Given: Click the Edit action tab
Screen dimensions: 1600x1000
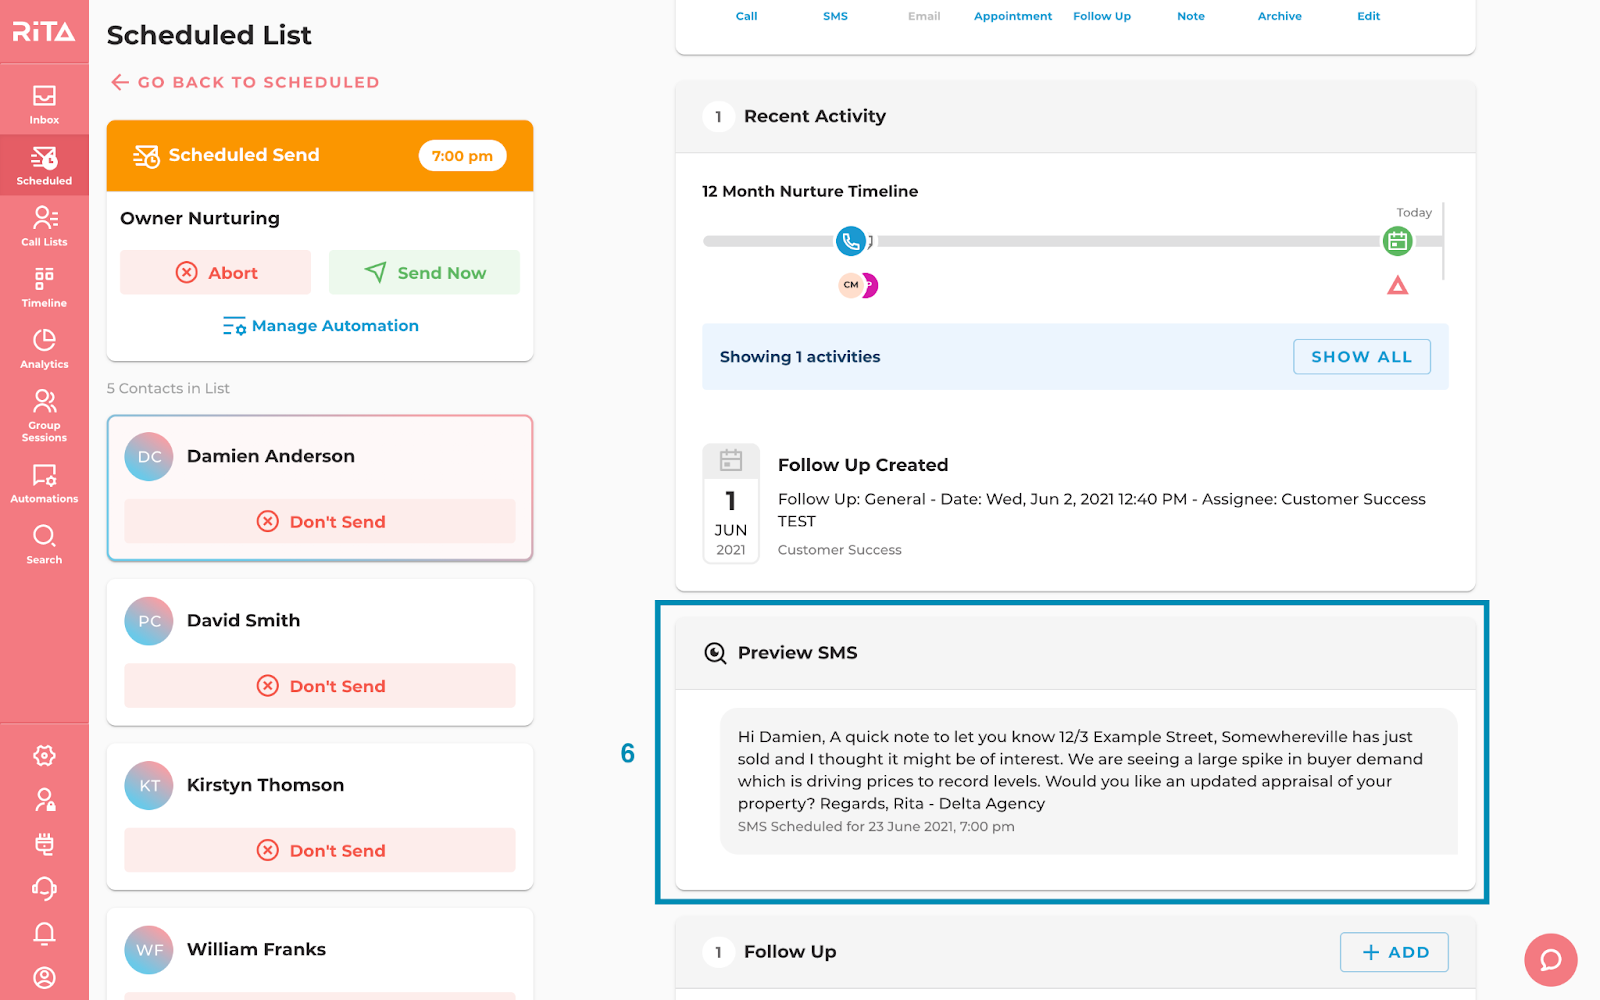Looking at the screenshot, I should pyautogui.click(x=1368, y=16).
